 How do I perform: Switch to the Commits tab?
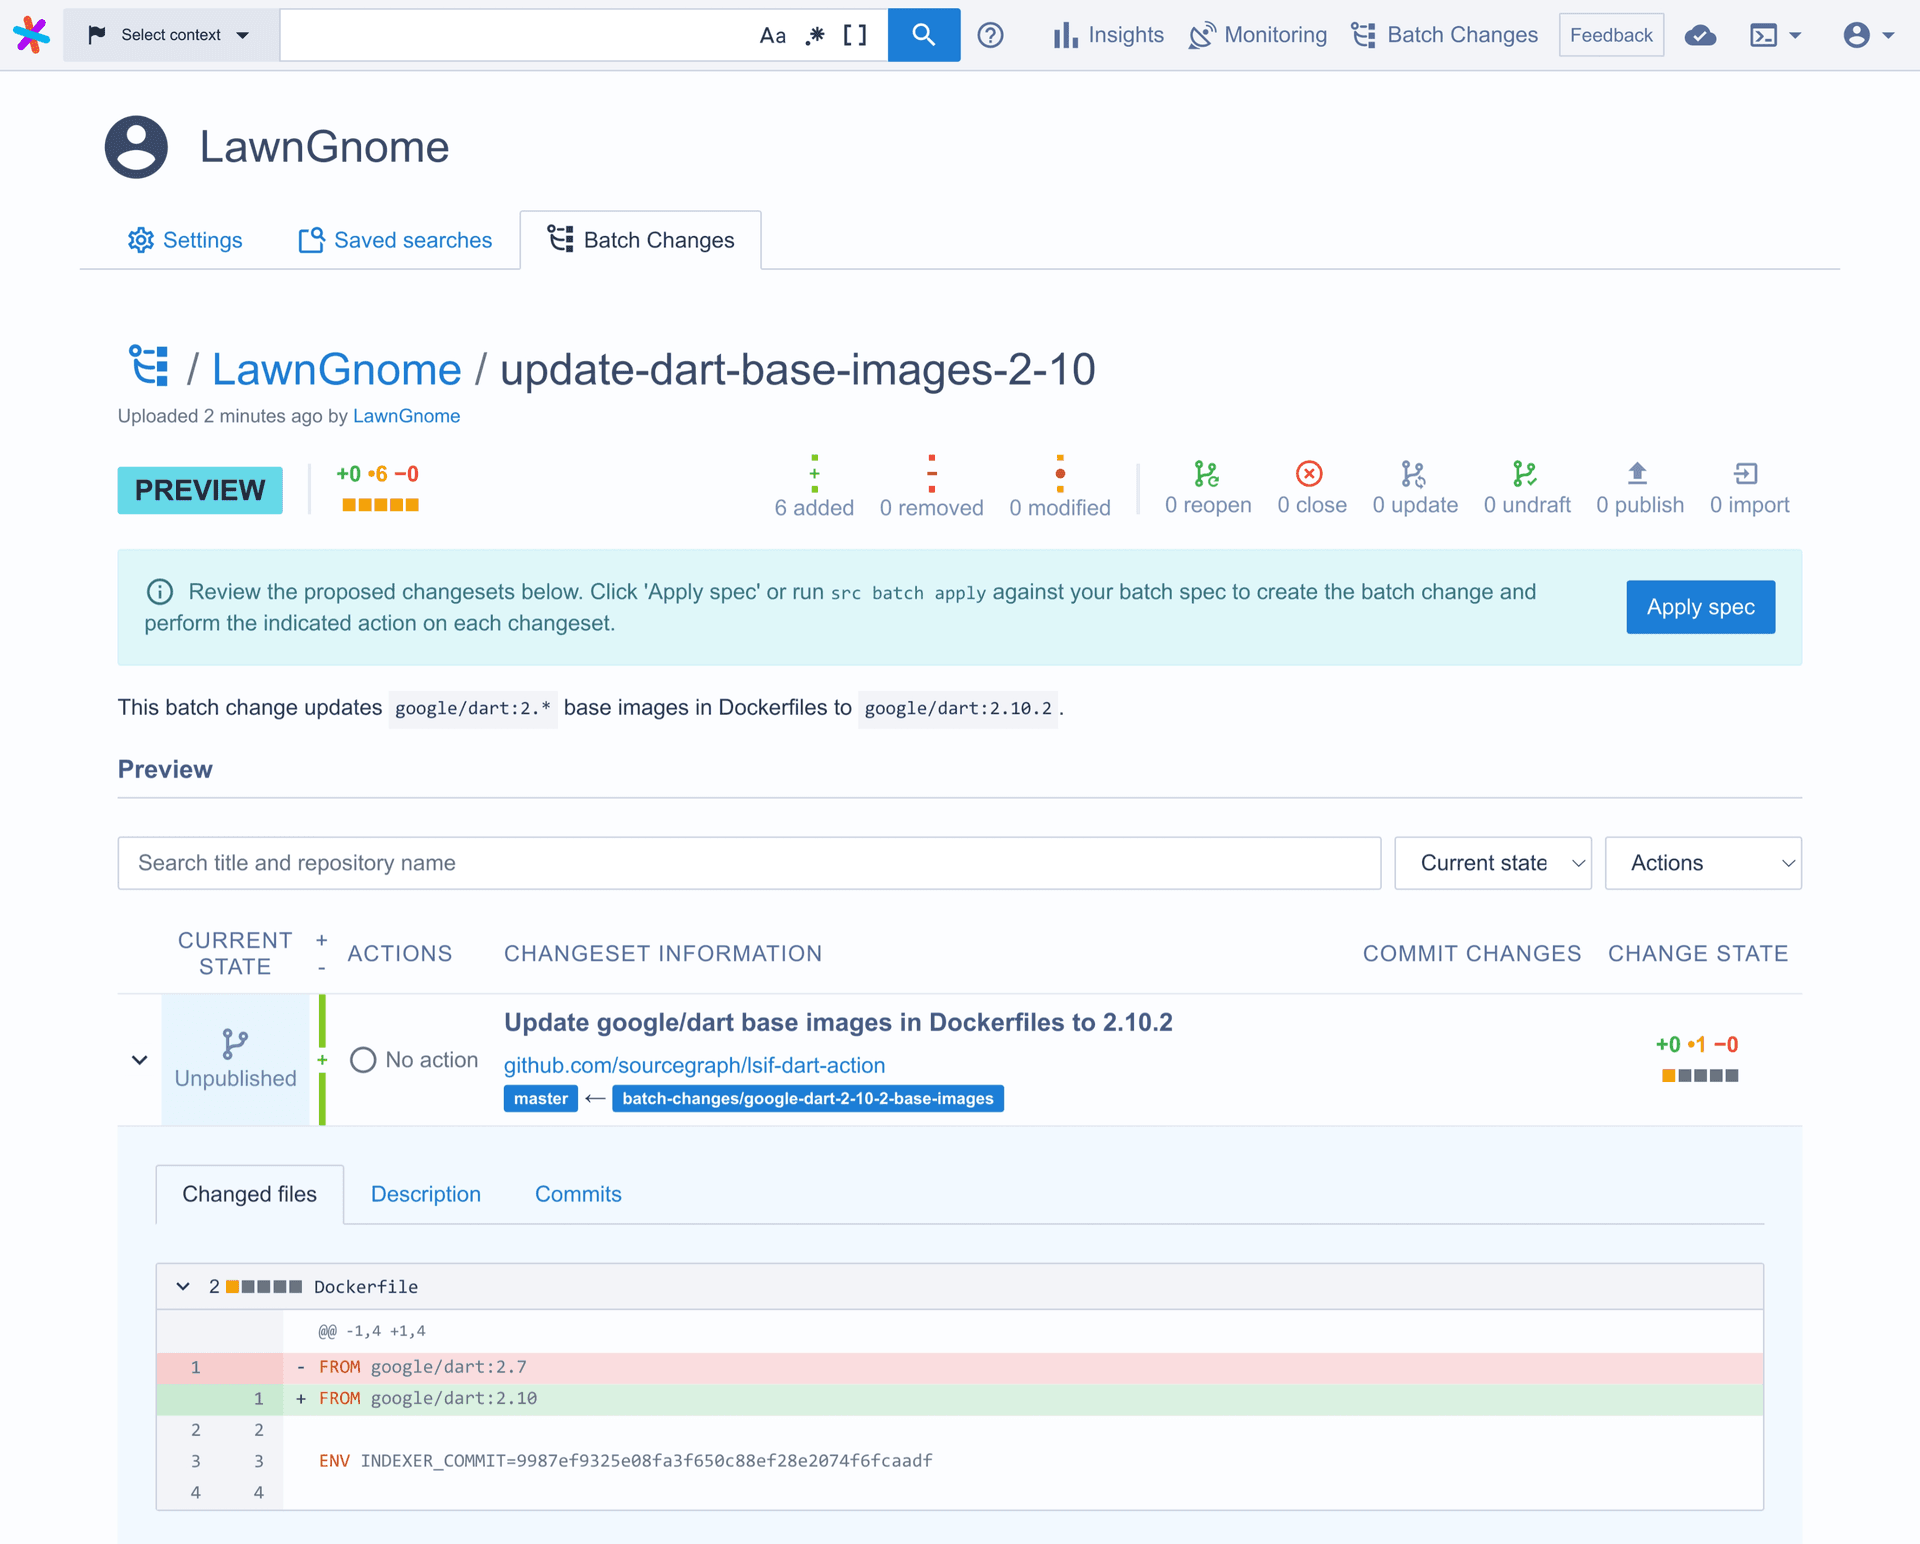578,1194
